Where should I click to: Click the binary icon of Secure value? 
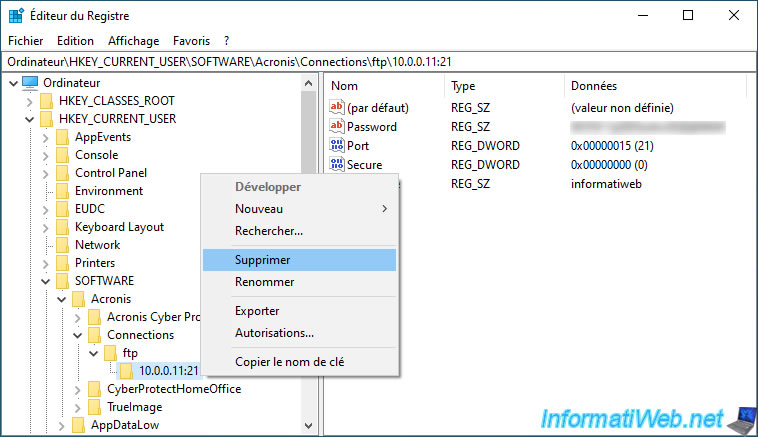point(336,164)
